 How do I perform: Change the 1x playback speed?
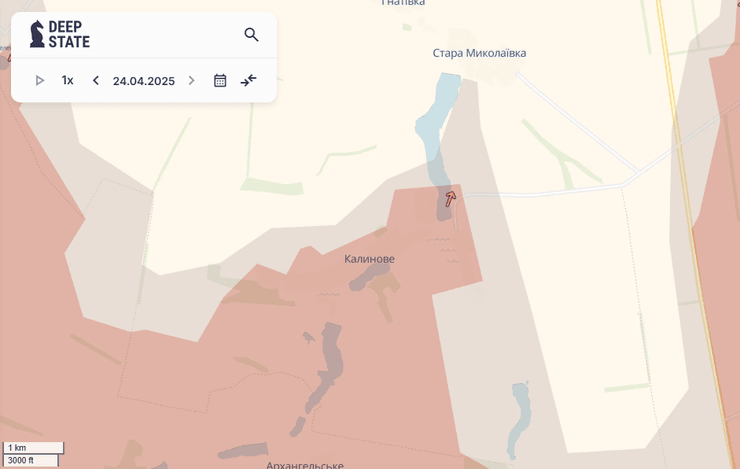pos(67,80)
